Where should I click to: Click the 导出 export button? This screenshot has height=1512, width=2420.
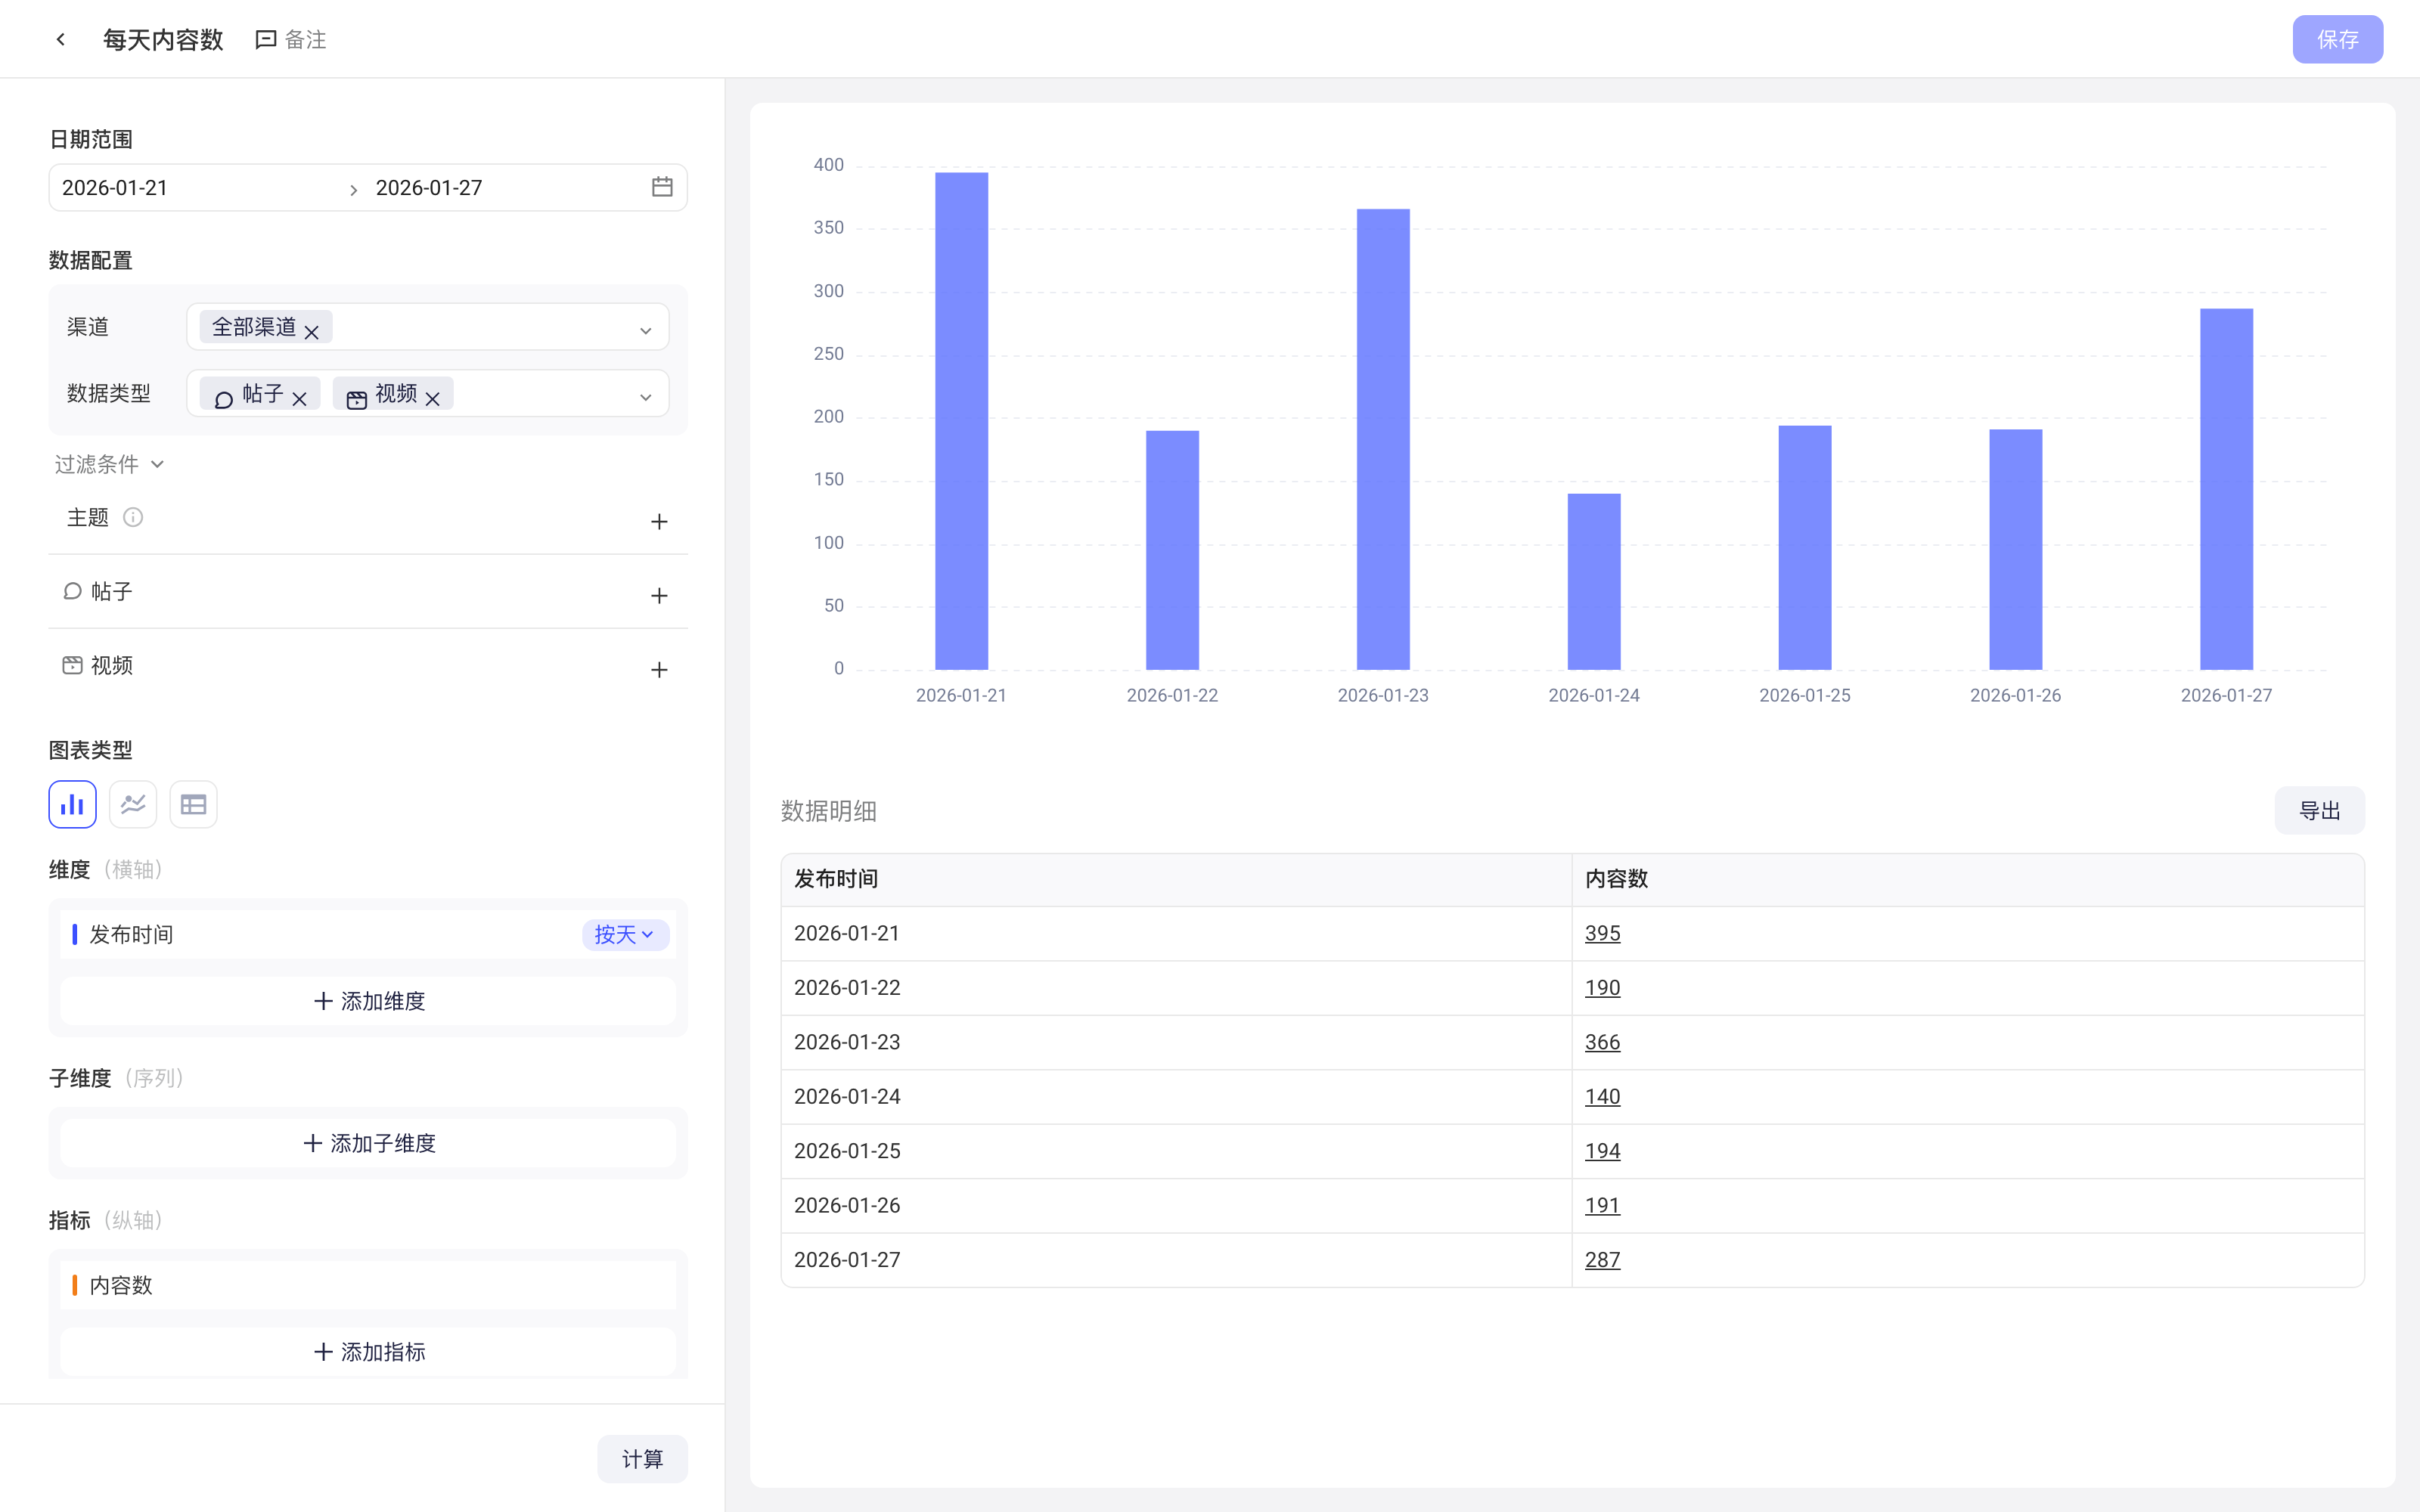2319,810
